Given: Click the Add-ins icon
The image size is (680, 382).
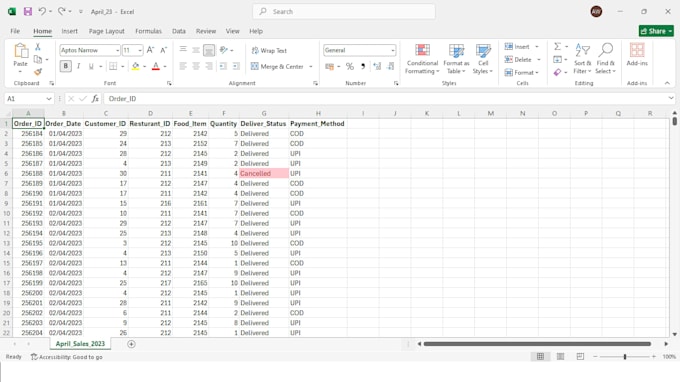Looking at the screenshot, I should click(x=637, y=55).
